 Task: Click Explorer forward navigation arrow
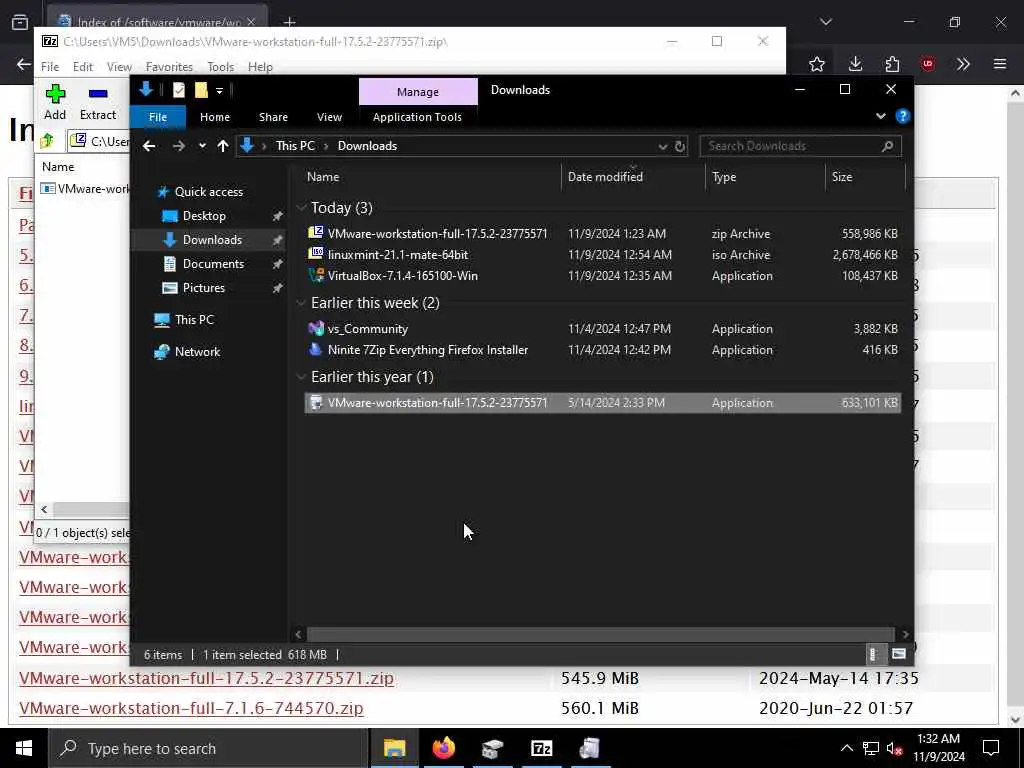178,146
